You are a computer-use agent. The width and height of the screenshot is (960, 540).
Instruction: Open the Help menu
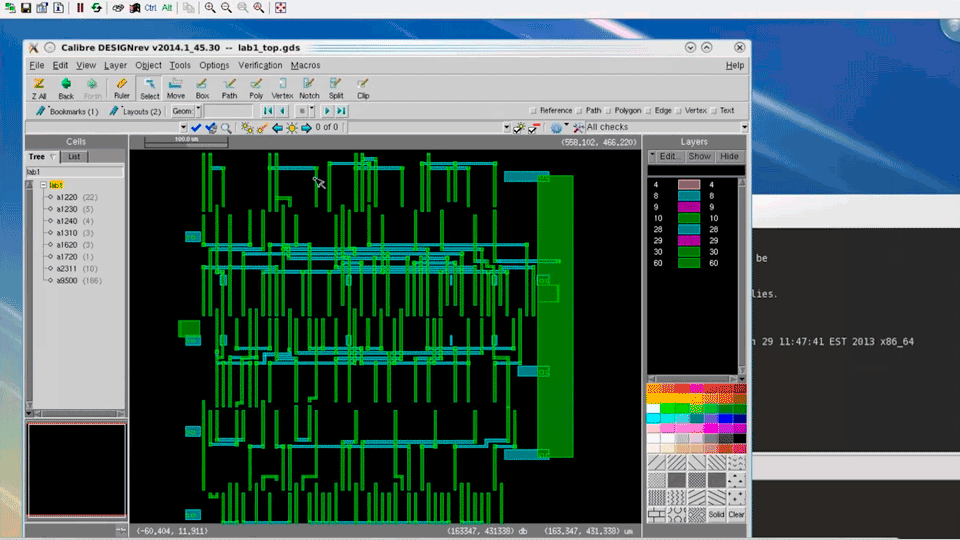(x=735, y=65)
